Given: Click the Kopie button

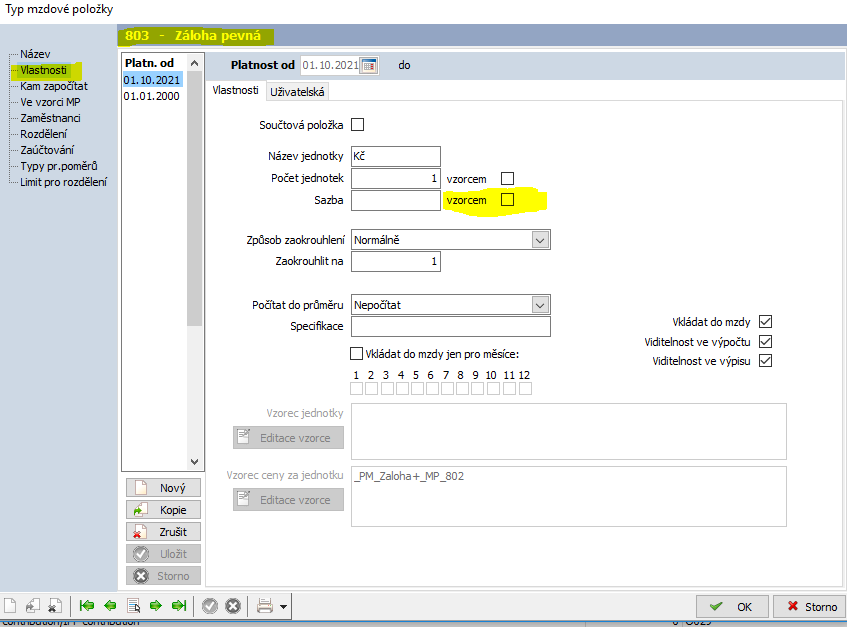Looking at the screenshot, I should tap(164, 510).
